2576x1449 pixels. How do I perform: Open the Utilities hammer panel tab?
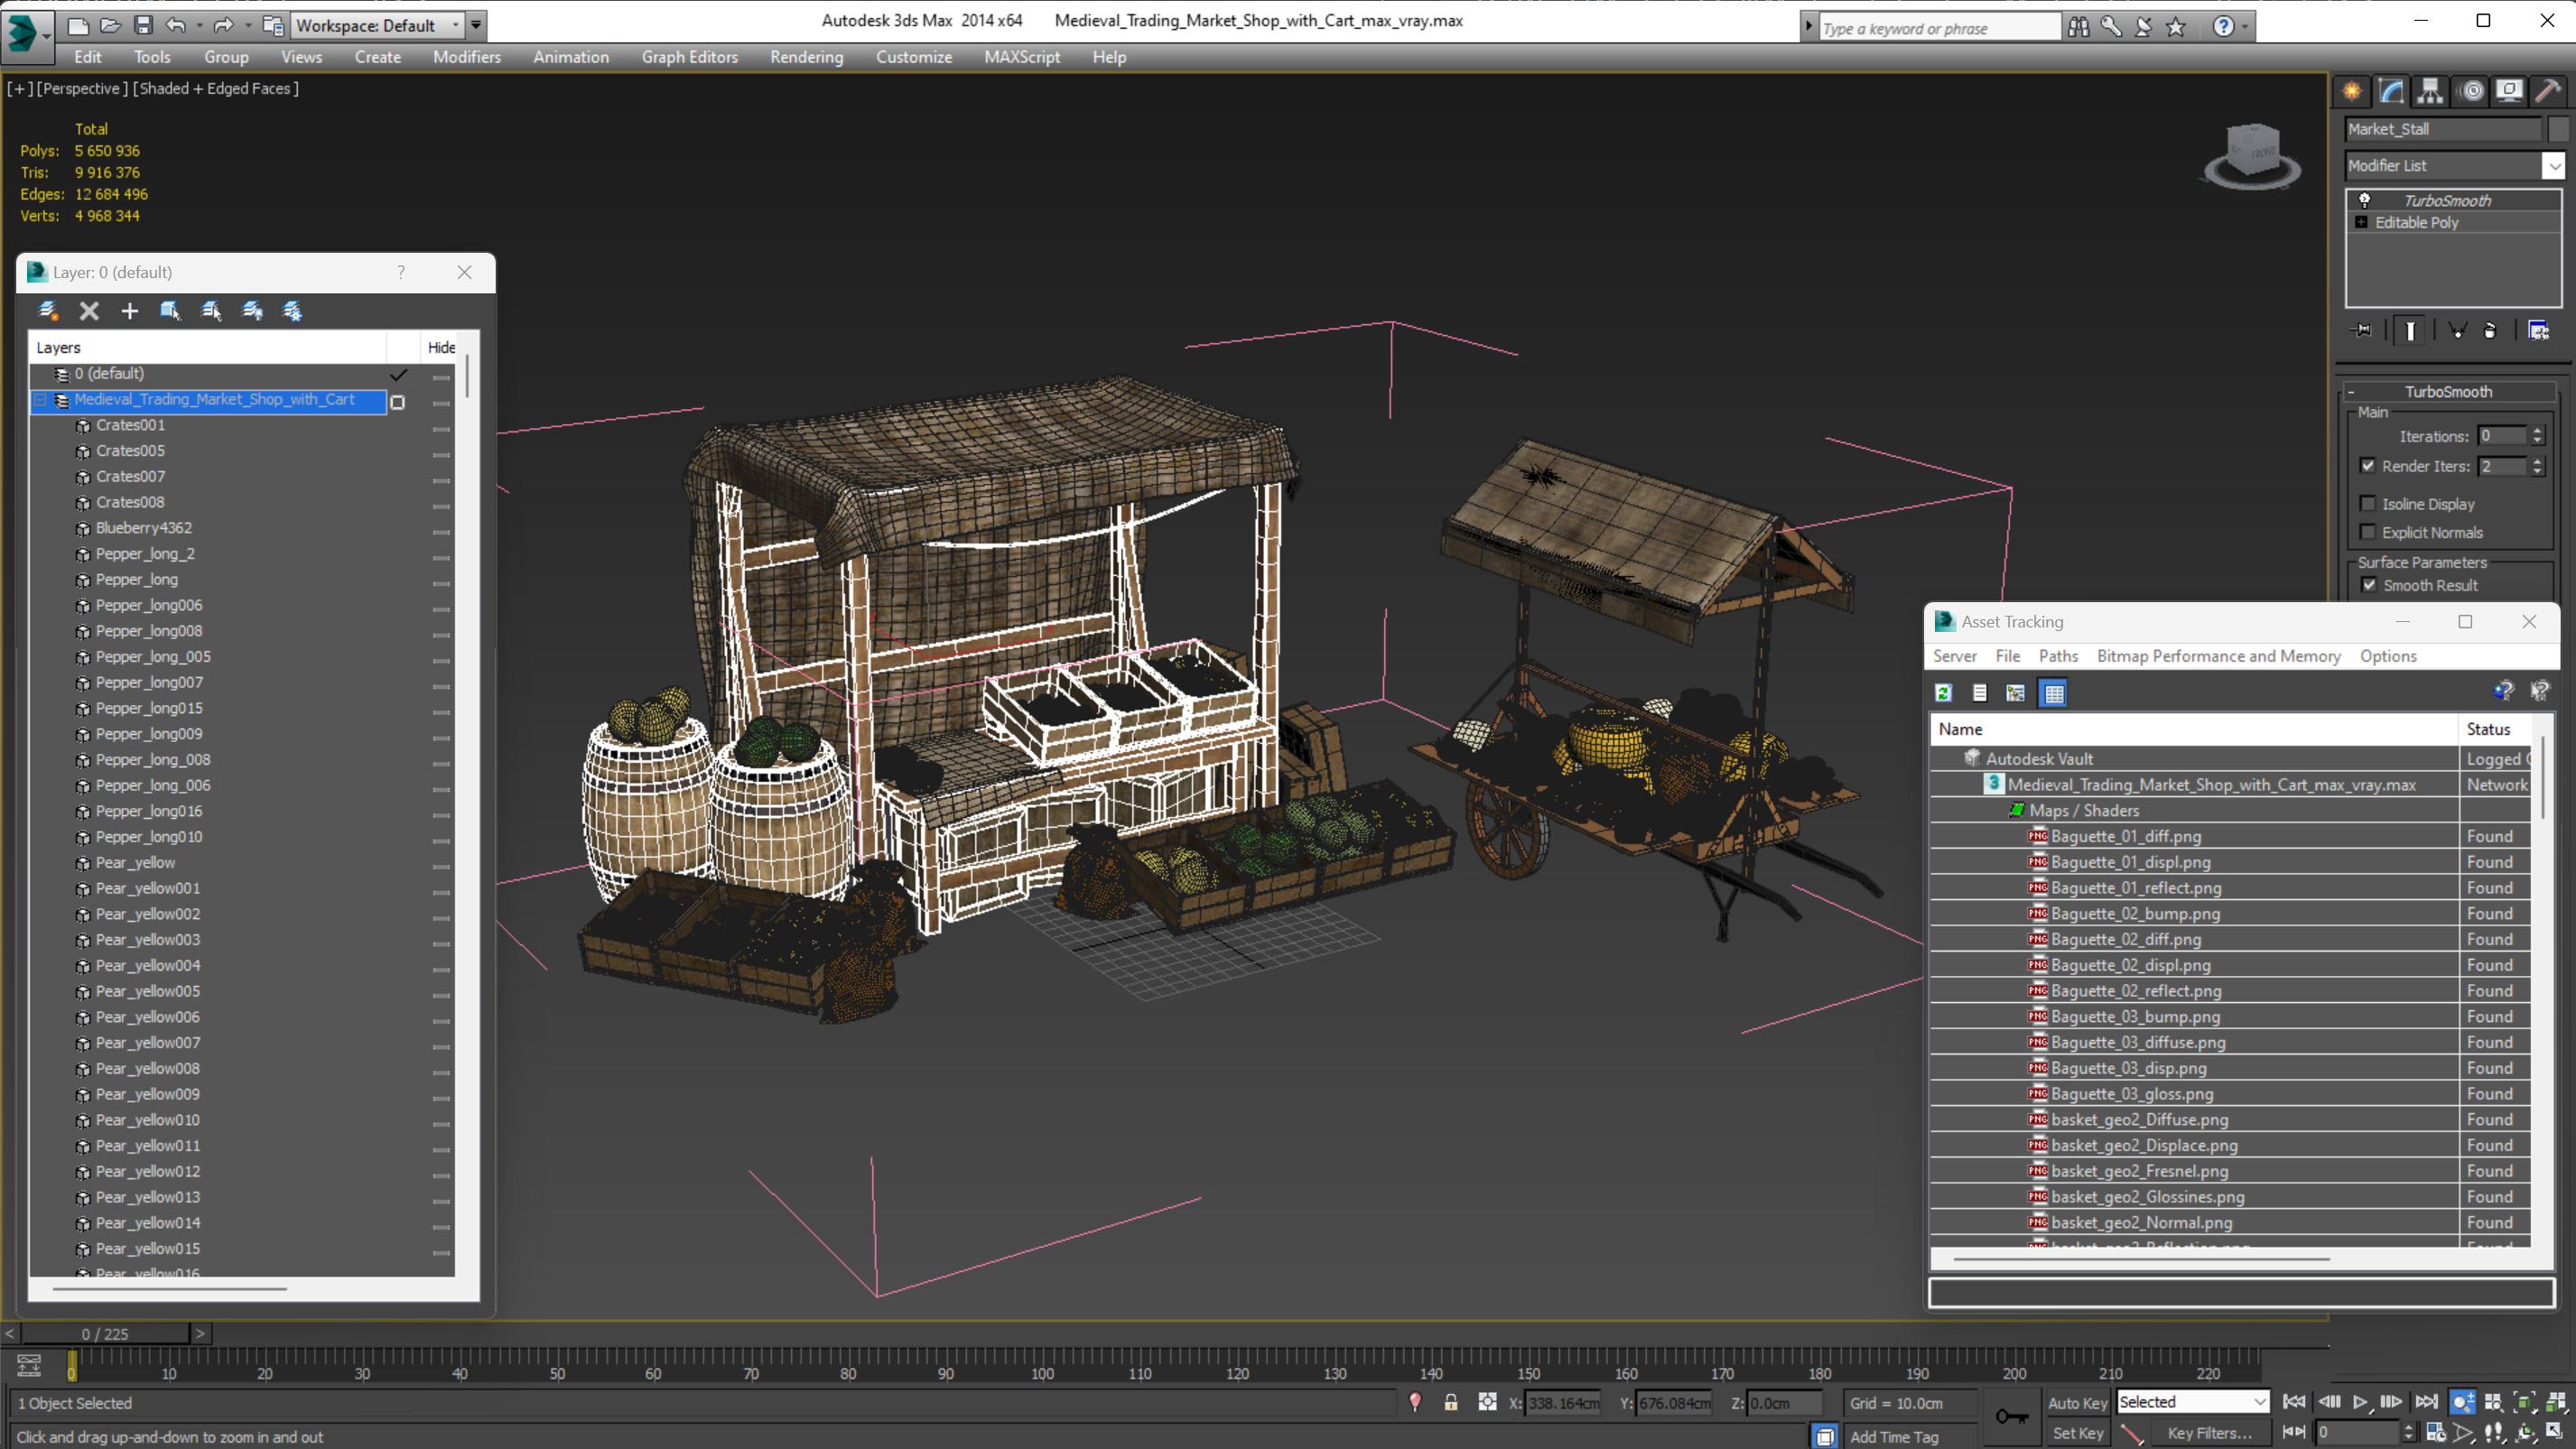pos(2548,91)
